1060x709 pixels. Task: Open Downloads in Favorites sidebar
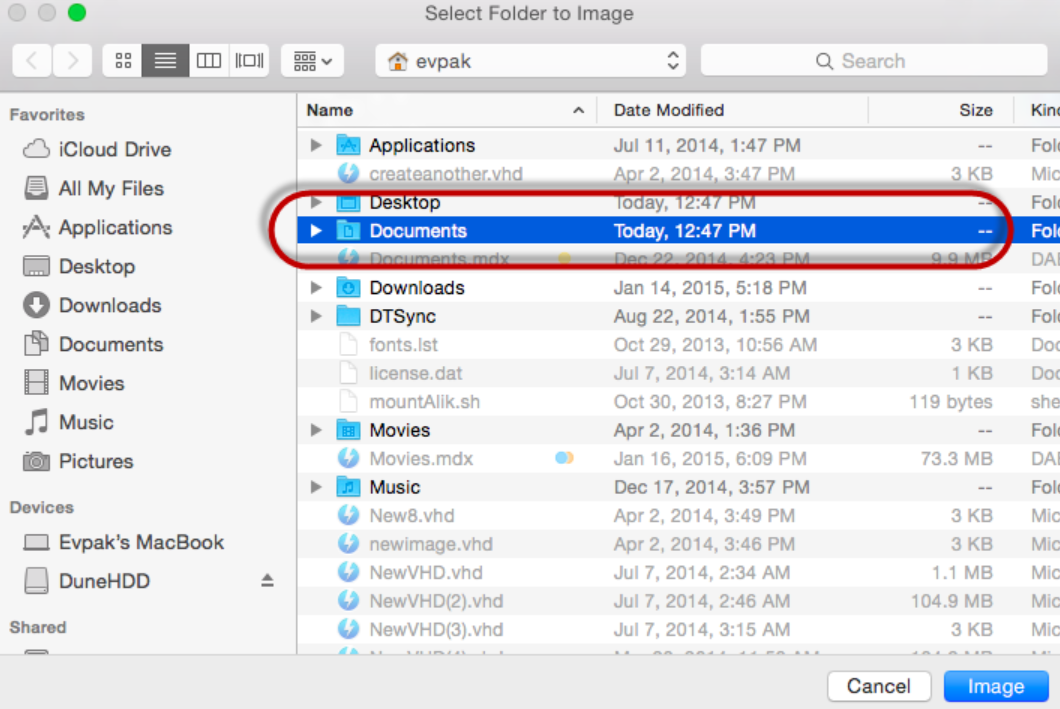[x=109, y=306]
